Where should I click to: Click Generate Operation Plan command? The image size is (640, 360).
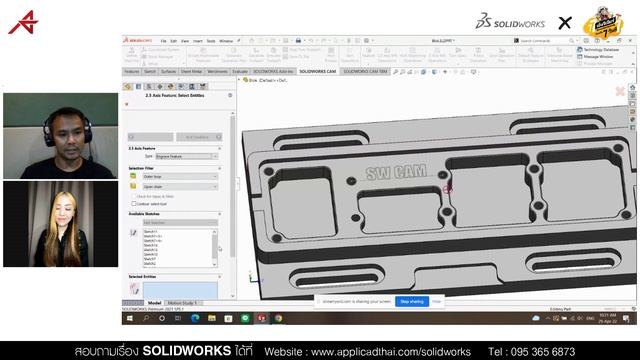[x=233, y=55]
